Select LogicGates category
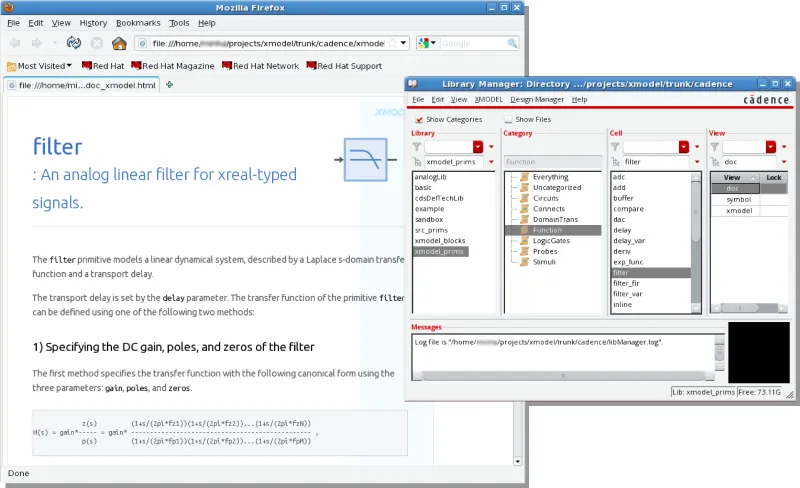This screenshot has height=488, width=800. click(551, 241)
